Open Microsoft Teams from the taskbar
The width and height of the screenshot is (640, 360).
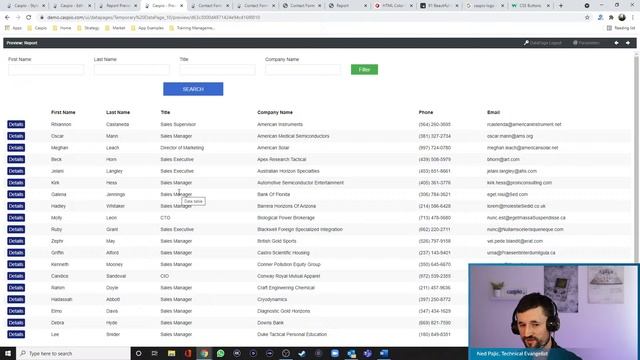(x=367, y=353)
